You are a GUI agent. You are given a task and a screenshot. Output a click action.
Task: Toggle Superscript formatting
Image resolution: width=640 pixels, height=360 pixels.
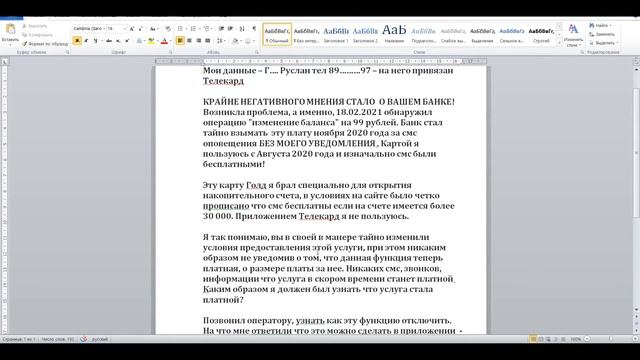tap(127, 41)
